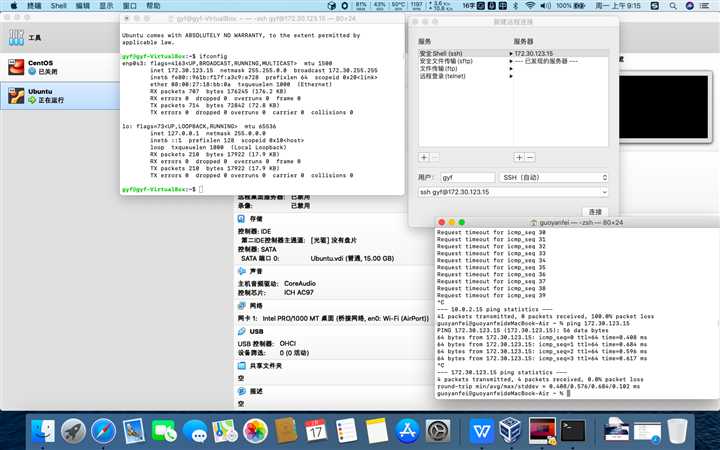This screenshot has width=720, height=450.
Task: Click the 网卡 1 Intel PRO/1000 network entry
Action: click(333, 318)
